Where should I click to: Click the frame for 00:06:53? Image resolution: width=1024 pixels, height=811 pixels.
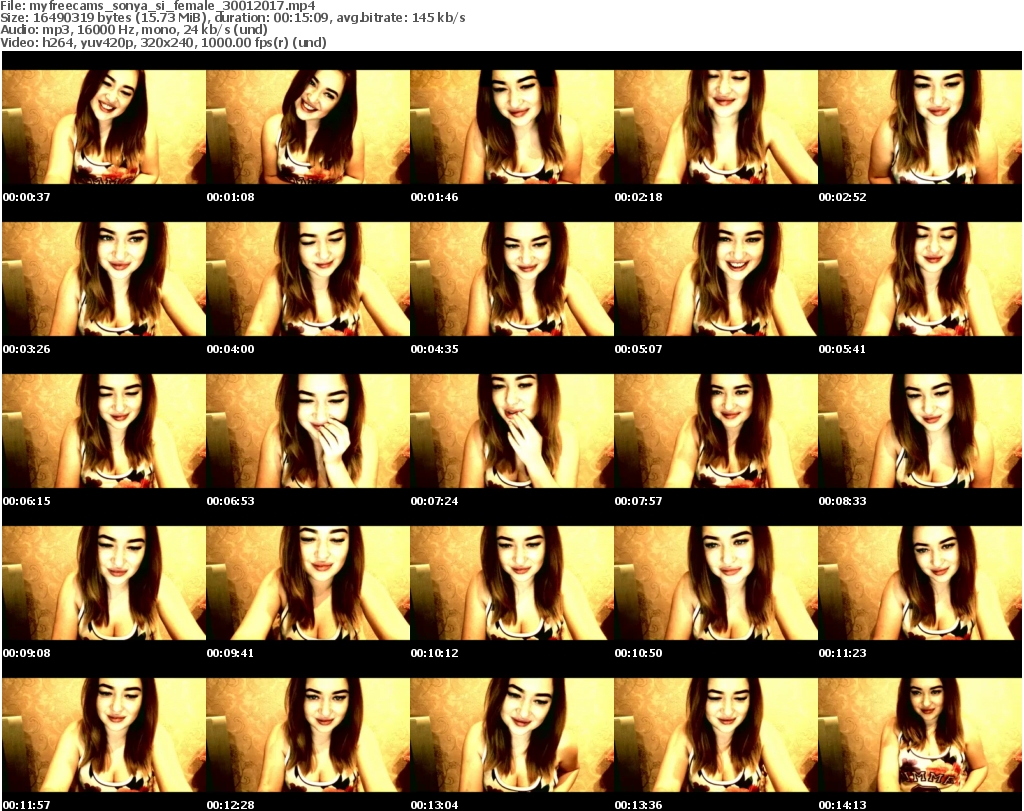click(x=308, y=431)
